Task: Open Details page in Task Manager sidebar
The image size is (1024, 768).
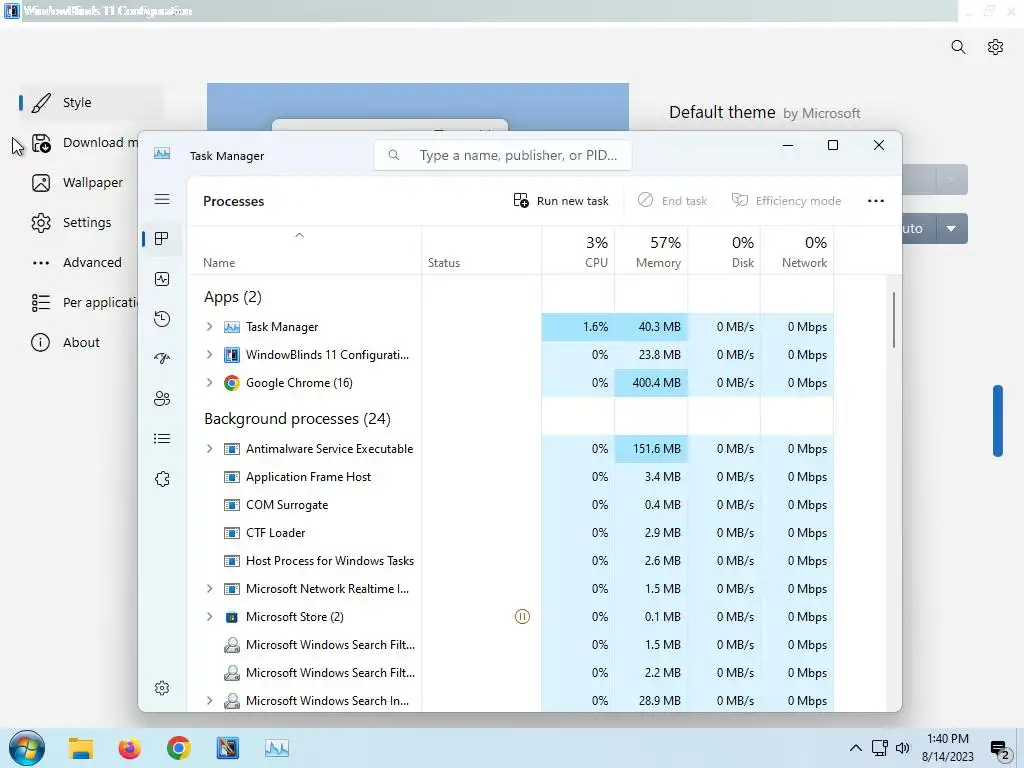Action: tap(162, 438)
